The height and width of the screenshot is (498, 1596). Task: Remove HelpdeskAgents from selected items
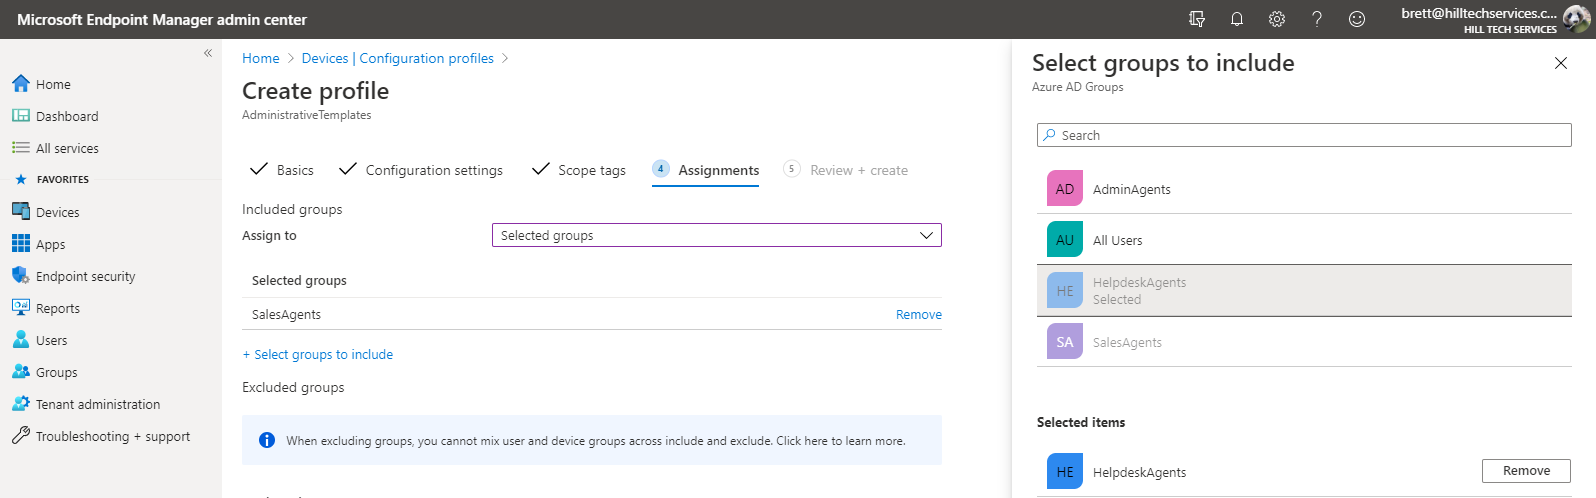point(1526,471)
